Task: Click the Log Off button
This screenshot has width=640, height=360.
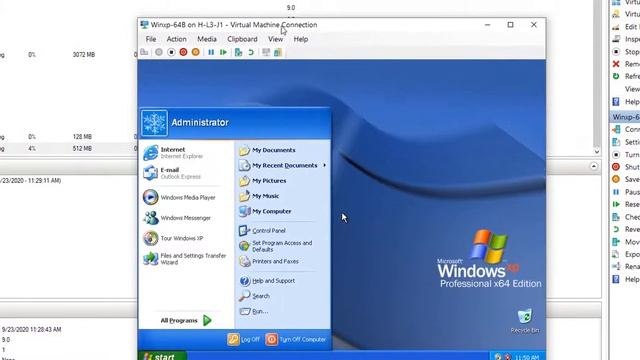Action: [244, 340]
